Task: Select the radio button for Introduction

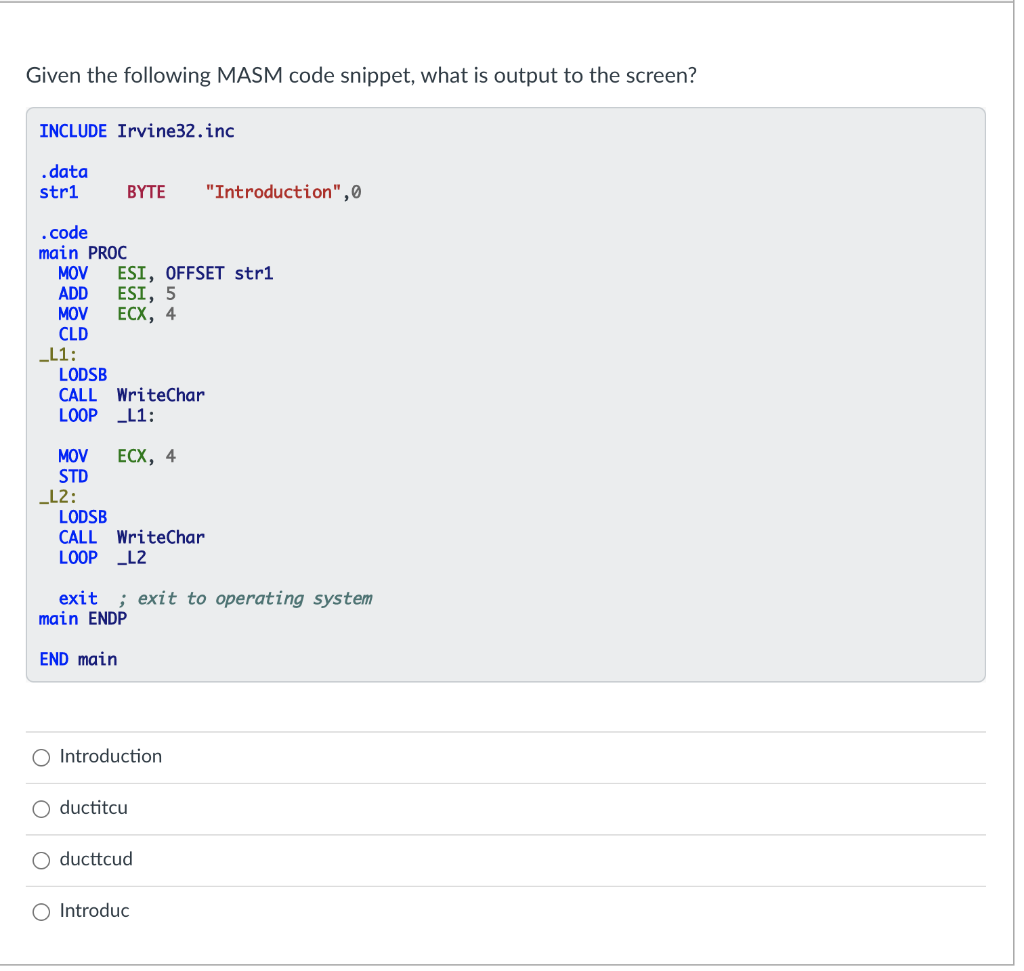Action: click(41, 757)
